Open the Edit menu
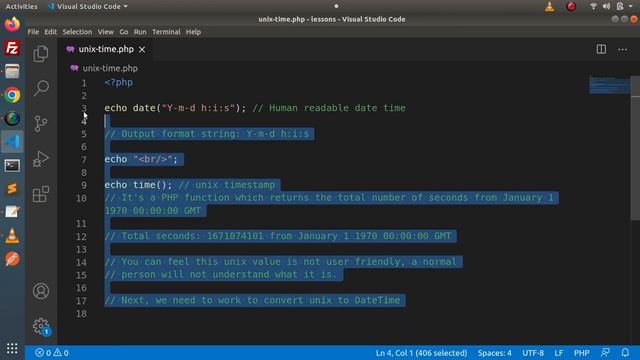Viewport: 640px width, 360px height. pos(51,32)
